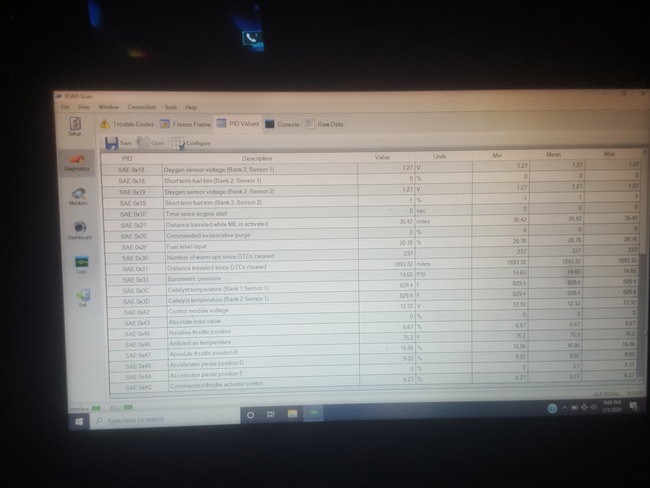Select the PID Values tab
The image size is (650, 488).
tap(238, 124)
